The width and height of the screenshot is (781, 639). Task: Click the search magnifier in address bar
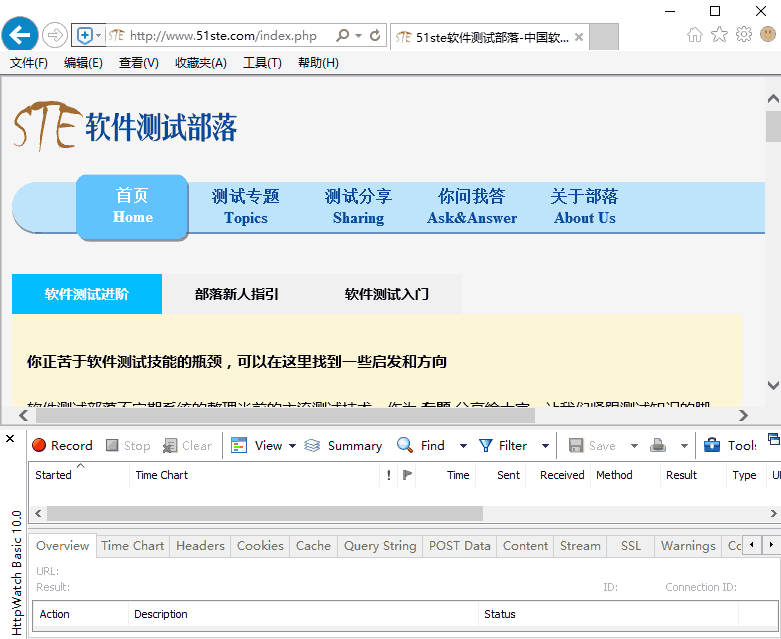(343, 35)
